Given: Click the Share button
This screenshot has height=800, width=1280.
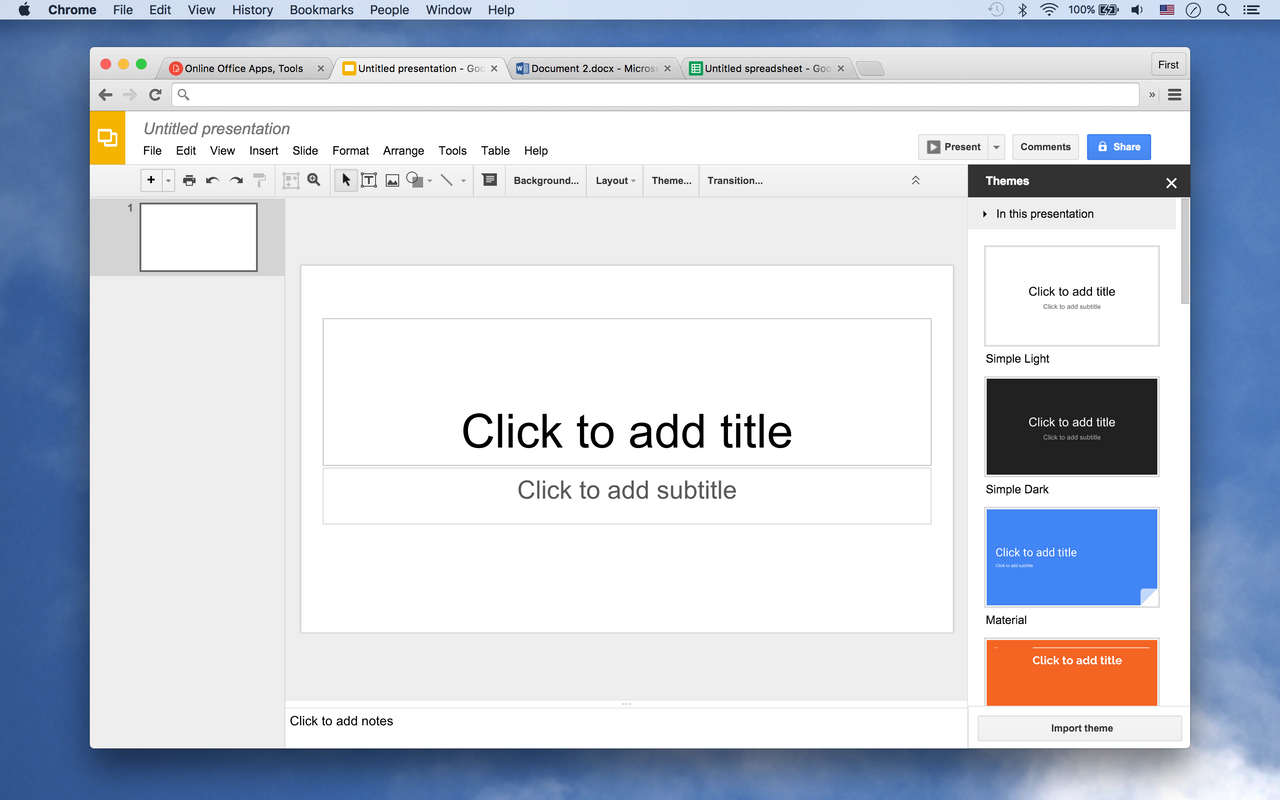Looking at the screenshot, I should pos(1118,146).
